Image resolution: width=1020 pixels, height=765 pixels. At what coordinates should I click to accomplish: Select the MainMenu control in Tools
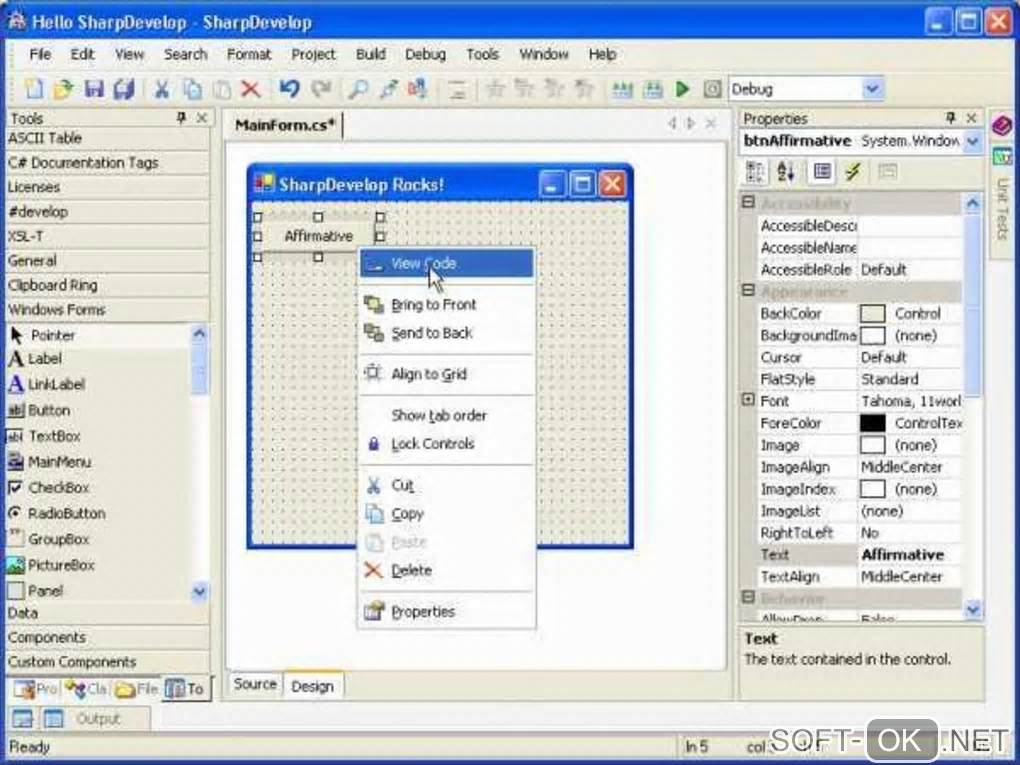pos(99,462)
